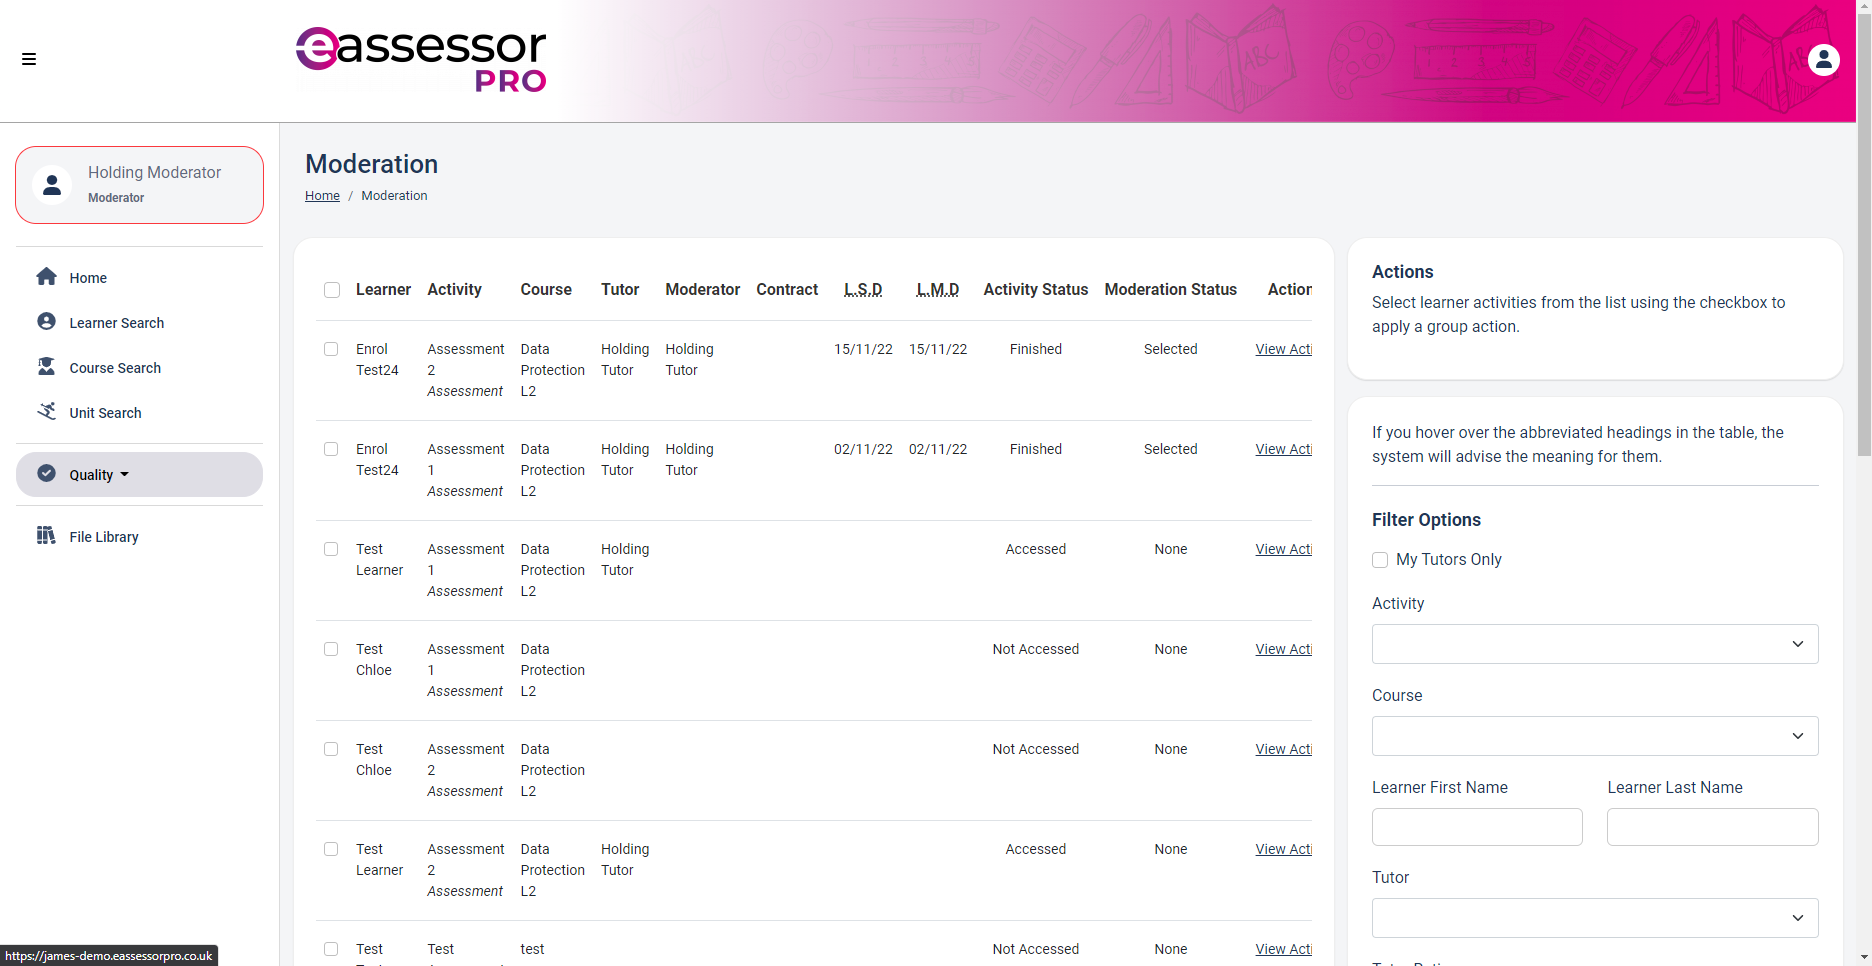Image resolution: width=1872 pixels, height=966 pixels.
Task: Tick the select-all checkbox in table header
Action: pos(331,290)
